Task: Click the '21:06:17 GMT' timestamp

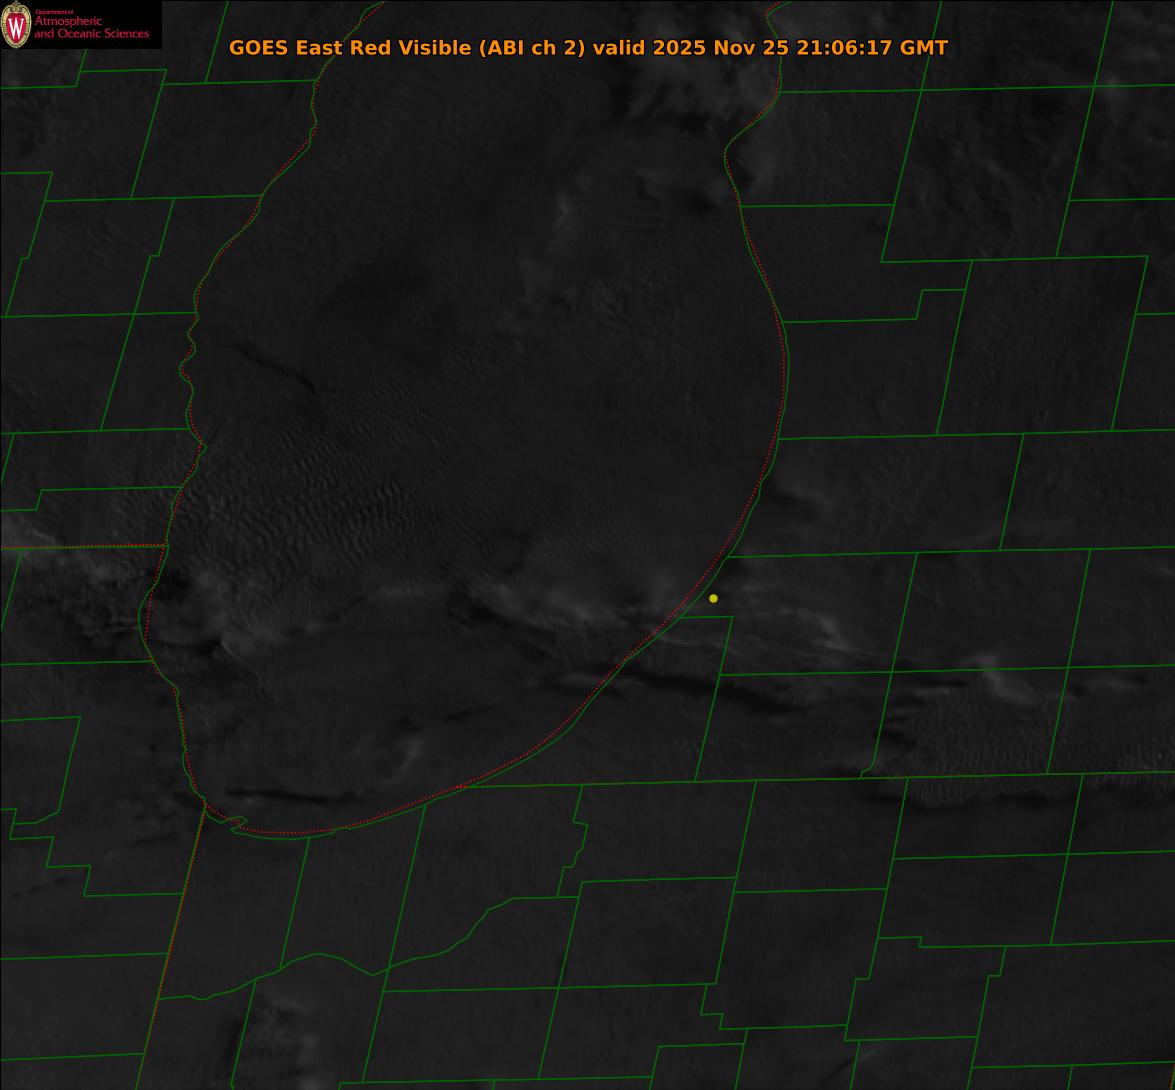Action: (x=872, y=47)
